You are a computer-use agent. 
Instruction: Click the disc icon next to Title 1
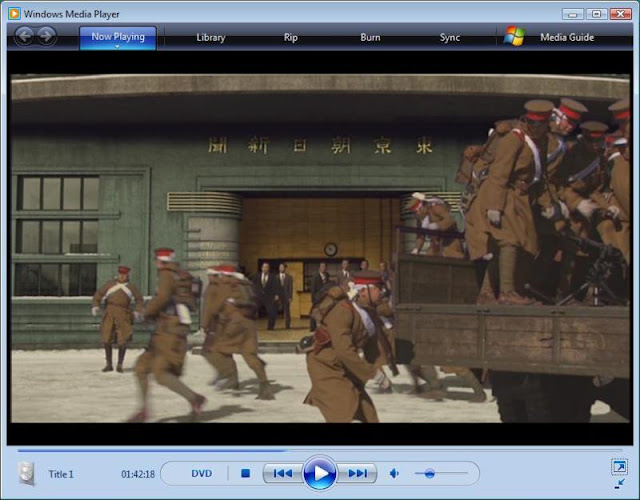27,473
